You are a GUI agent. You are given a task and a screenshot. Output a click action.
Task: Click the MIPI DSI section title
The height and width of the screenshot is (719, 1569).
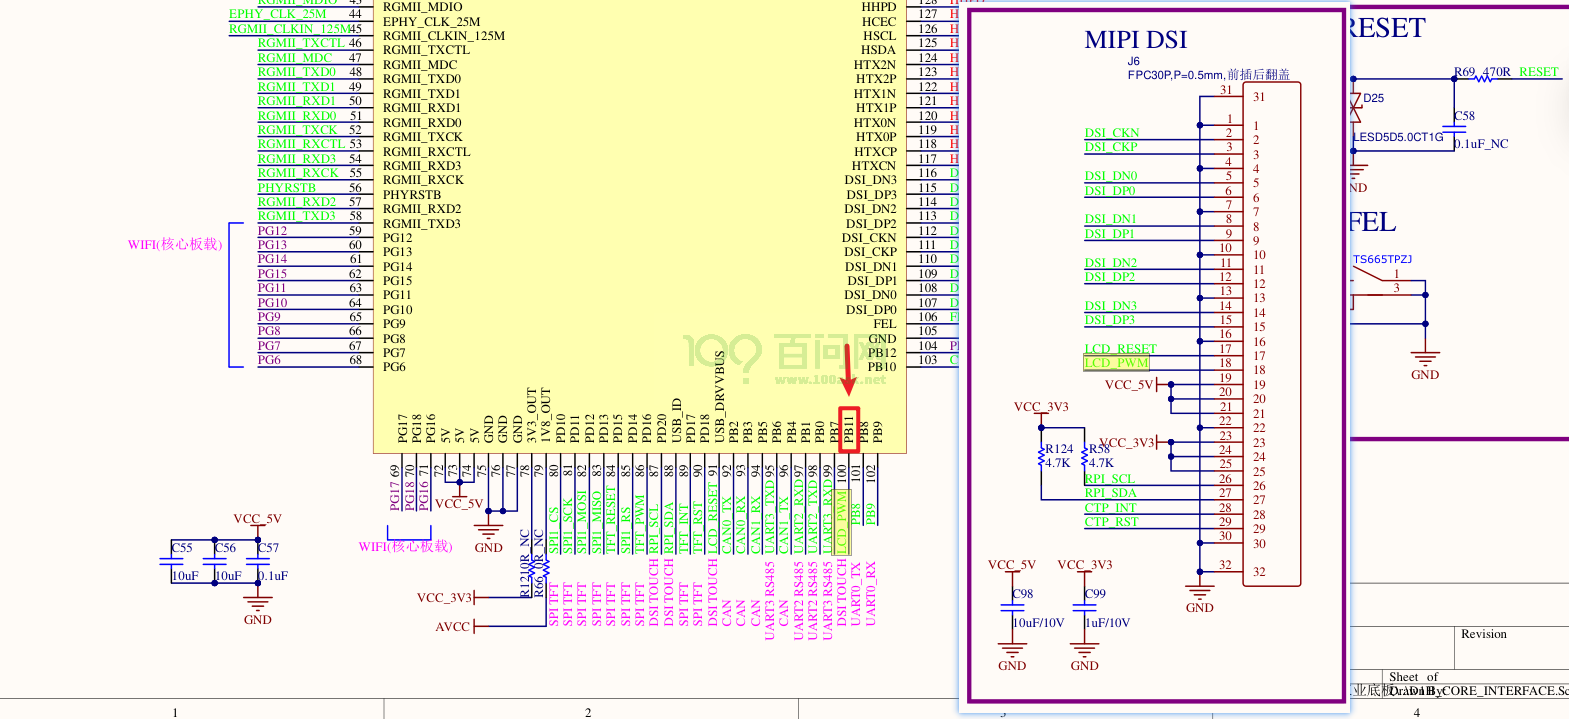click(1135, 40)
